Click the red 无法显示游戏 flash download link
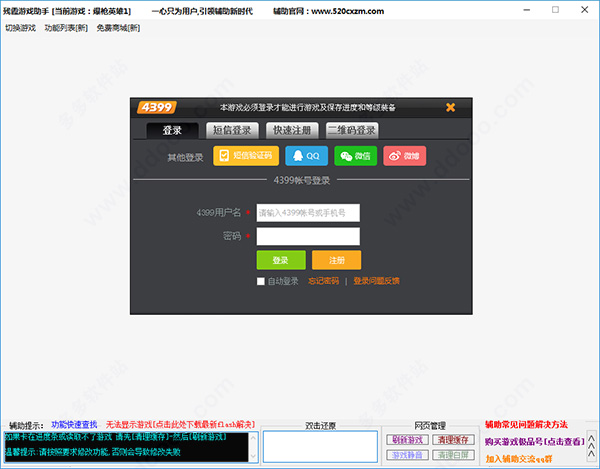Image resolution: width=600 pixels, height=469 pixels. [180, 425]
